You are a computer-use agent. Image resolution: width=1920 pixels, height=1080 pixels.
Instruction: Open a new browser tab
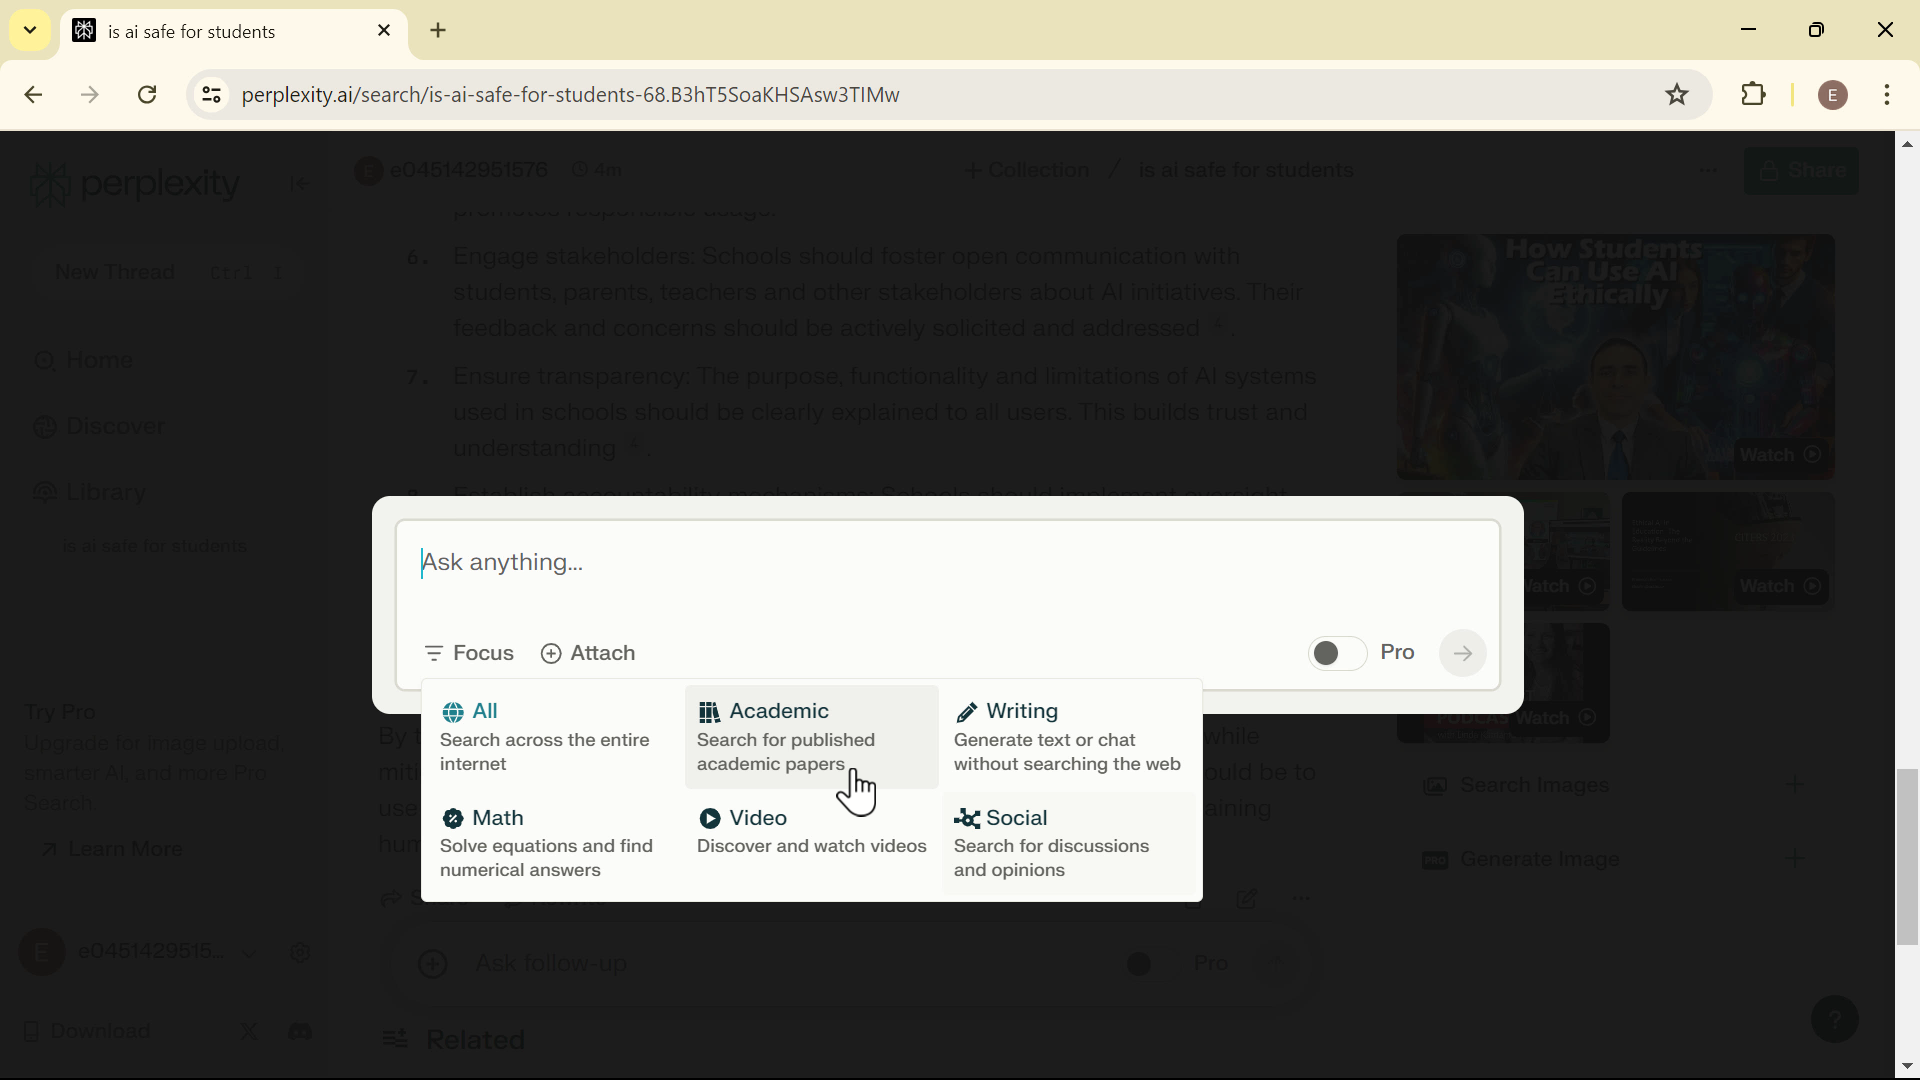439,31
